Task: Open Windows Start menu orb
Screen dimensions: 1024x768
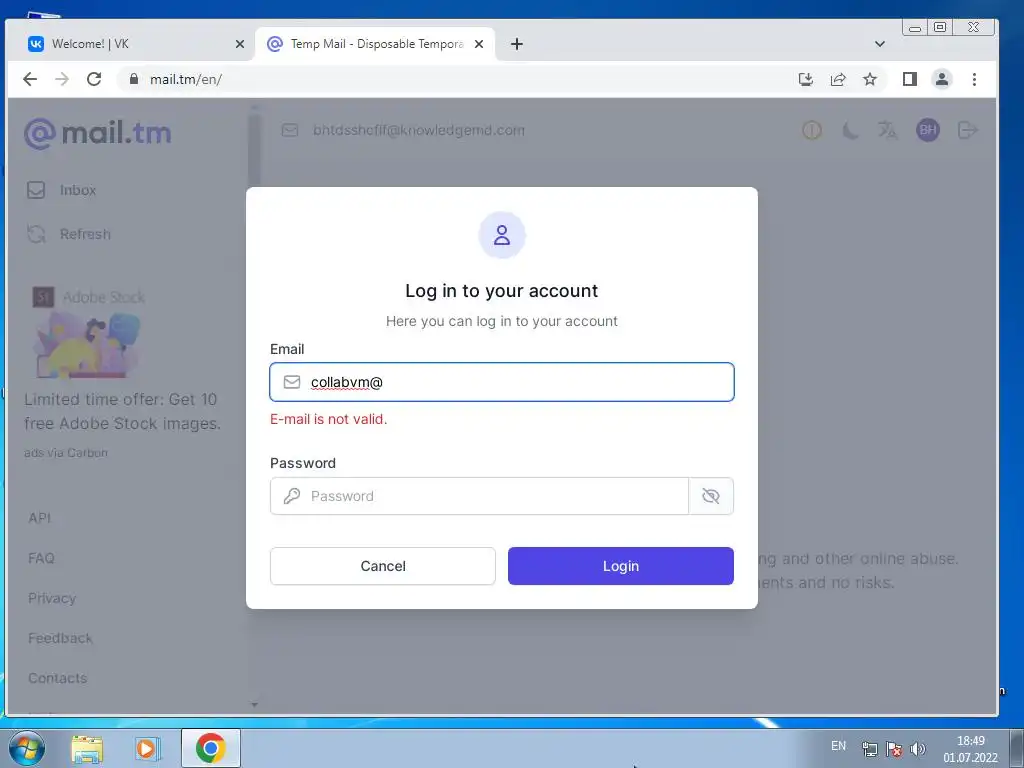Action: (27, 748)
